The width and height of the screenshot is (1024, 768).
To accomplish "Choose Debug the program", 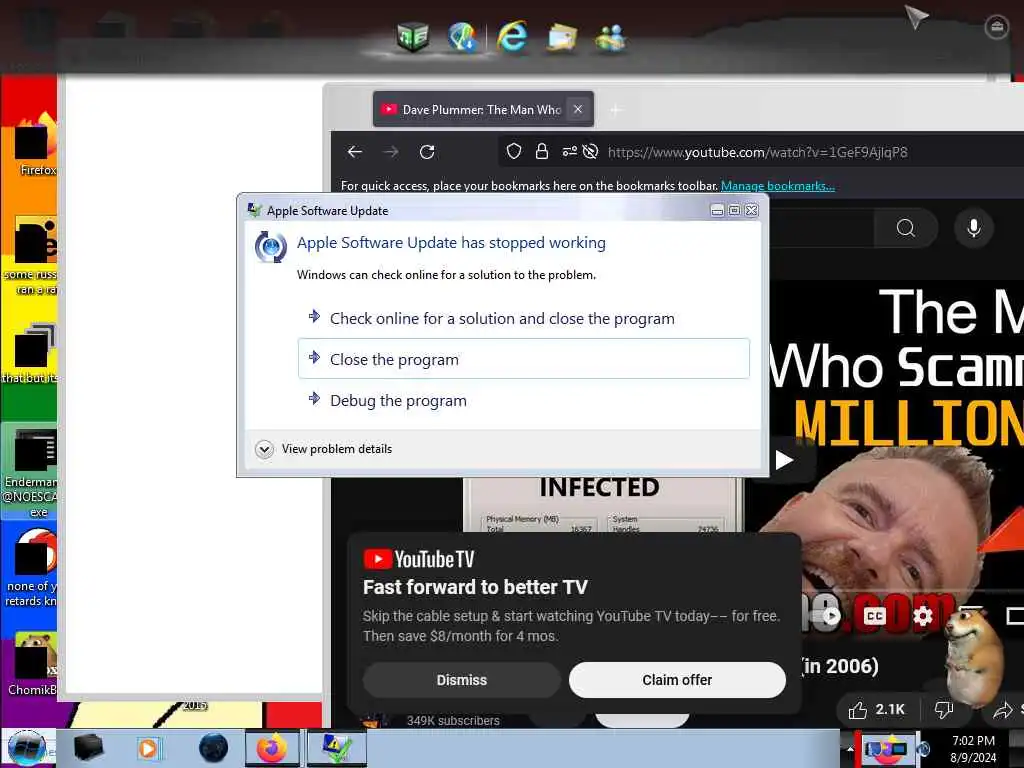I will pyautogui.click(x=524, y=400).
